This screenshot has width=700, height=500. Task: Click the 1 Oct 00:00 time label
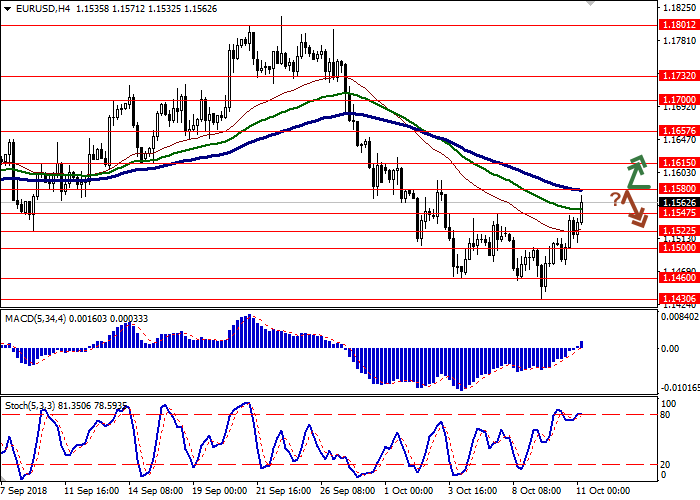pyautogui.click(x=409, y=491)
